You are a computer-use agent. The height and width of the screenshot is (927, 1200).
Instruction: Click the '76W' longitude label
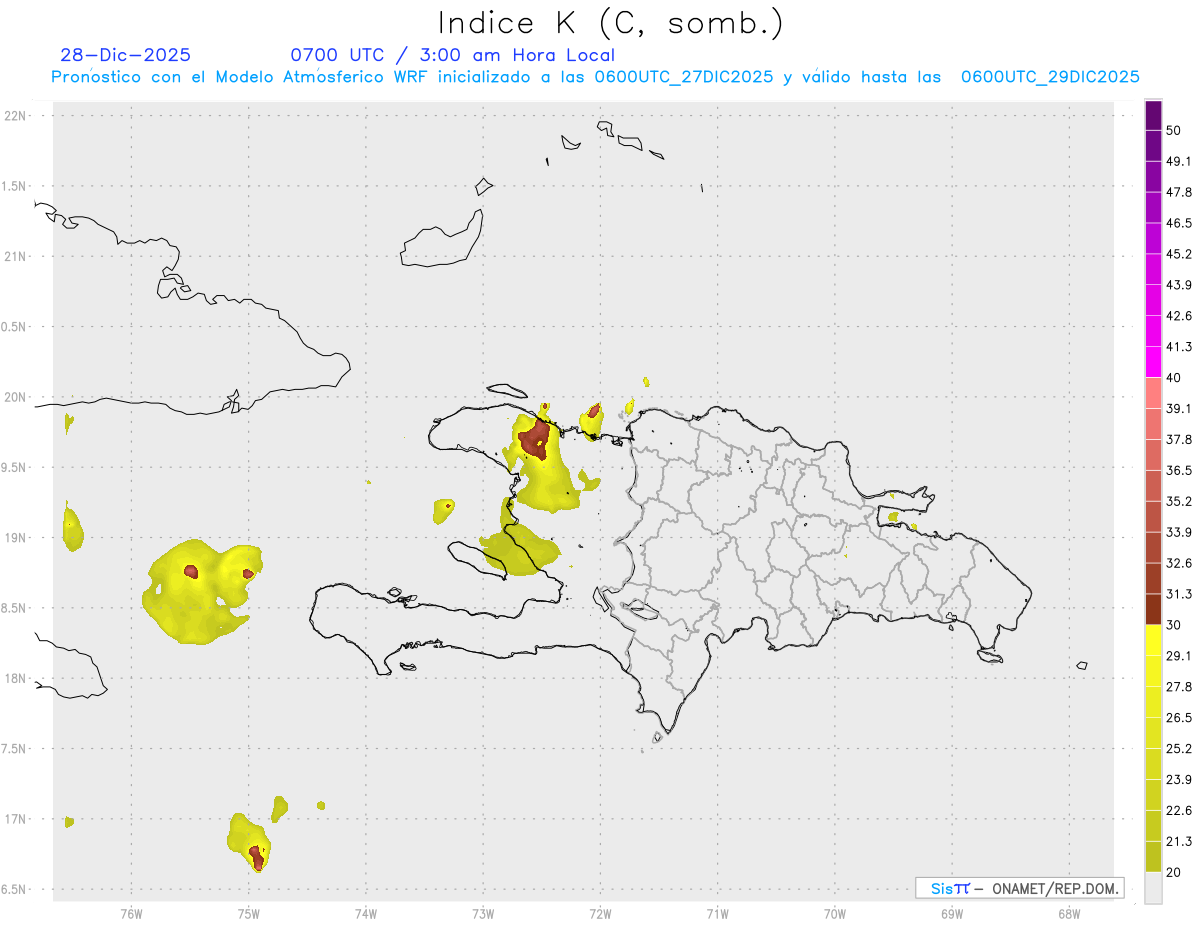[131, 913]
